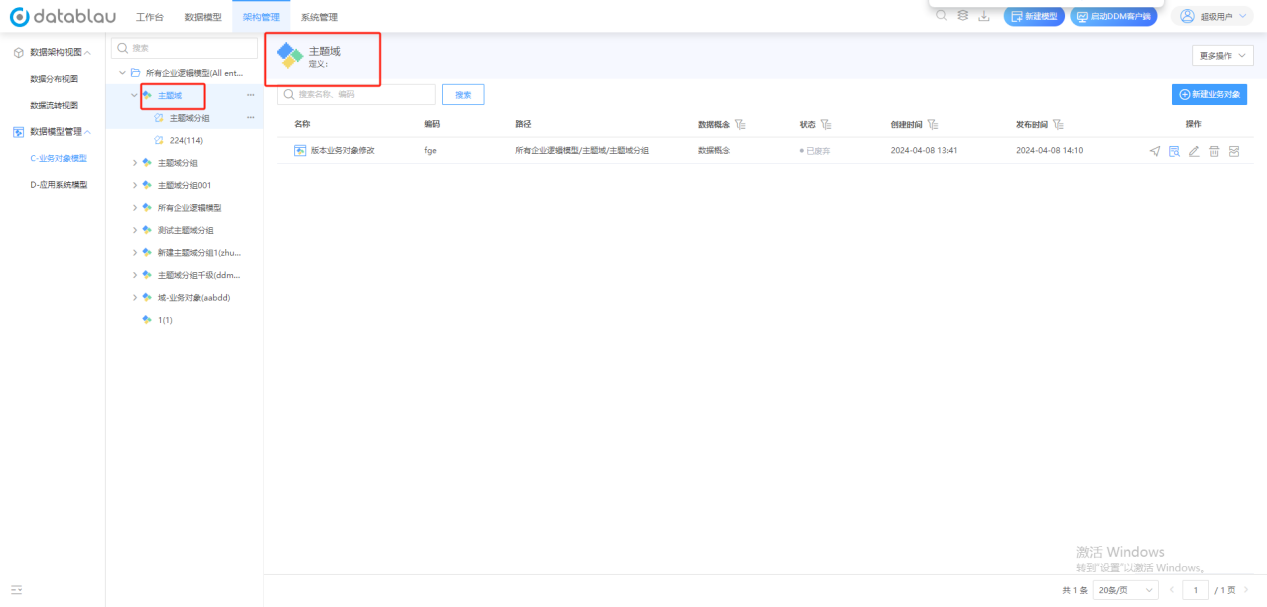This screenshot has height=607, width=1267.
Task: Select the 224(114) tree item
Action: click(185, 140)
